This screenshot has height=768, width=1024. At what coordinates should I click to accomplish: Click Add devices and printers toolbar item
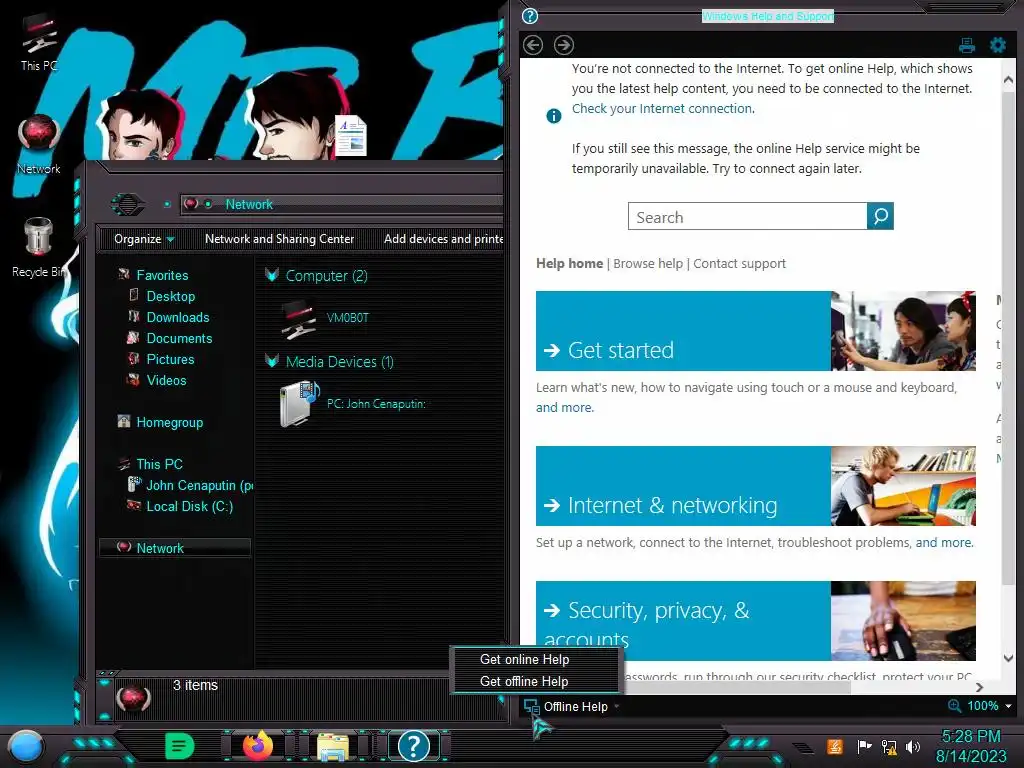point(443,239)
